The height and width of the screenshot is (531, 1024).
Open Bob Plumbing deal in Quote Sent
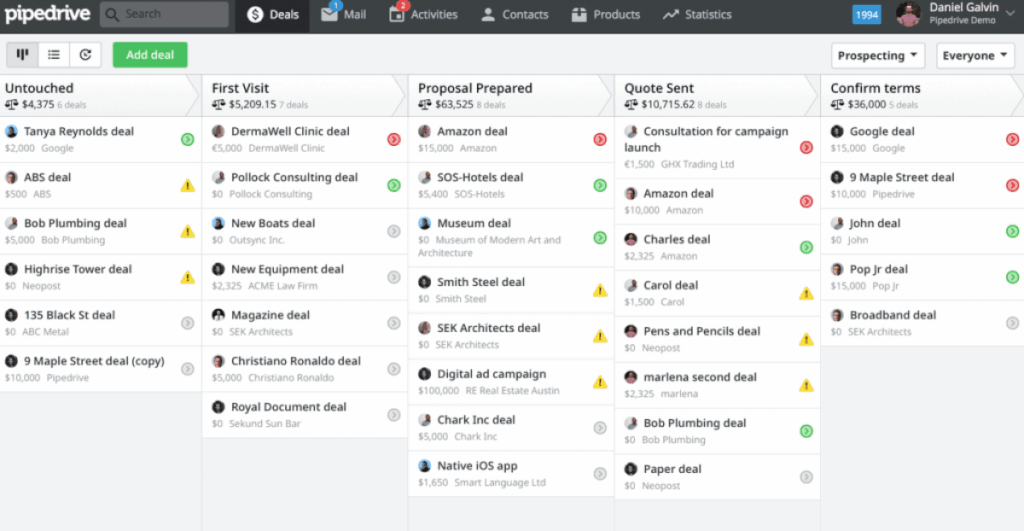point(717,431)
